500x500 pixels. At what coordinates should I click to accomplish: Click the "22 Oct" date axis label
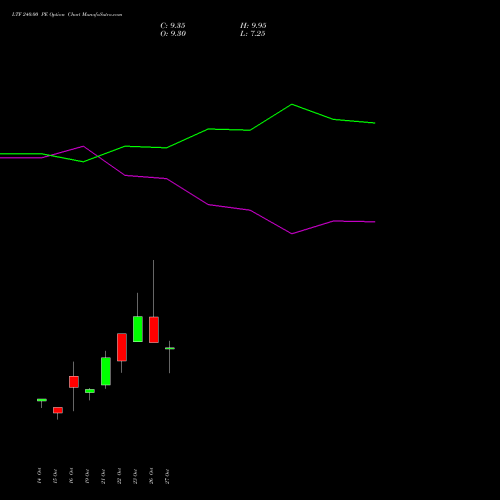(119, 476)
